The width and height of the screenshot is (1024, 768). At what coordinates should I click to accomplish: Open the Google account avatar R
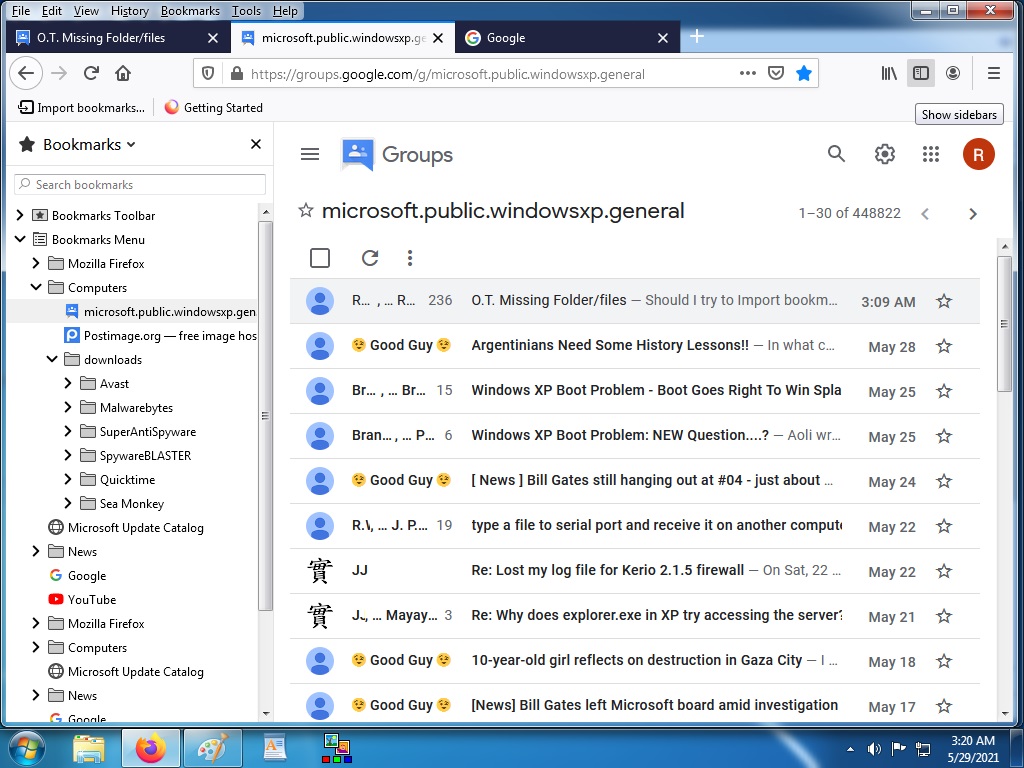coord(978,154)
